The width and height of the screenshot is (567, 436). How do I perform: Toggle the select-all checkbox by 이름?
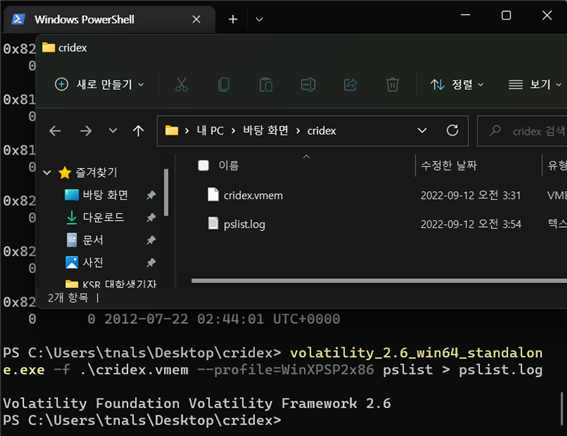point(203,166)
